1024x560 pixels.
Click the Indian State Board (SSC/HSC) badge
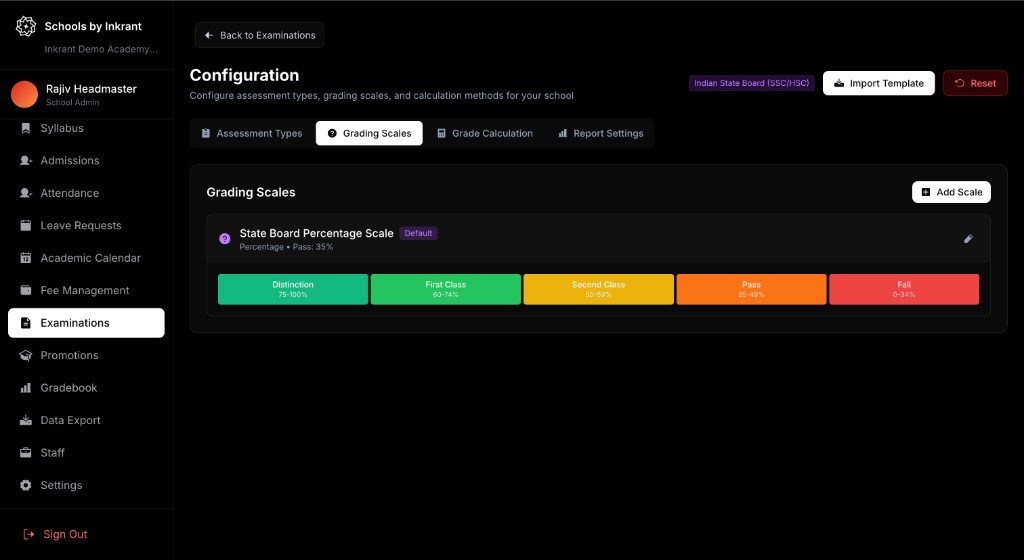752,83
